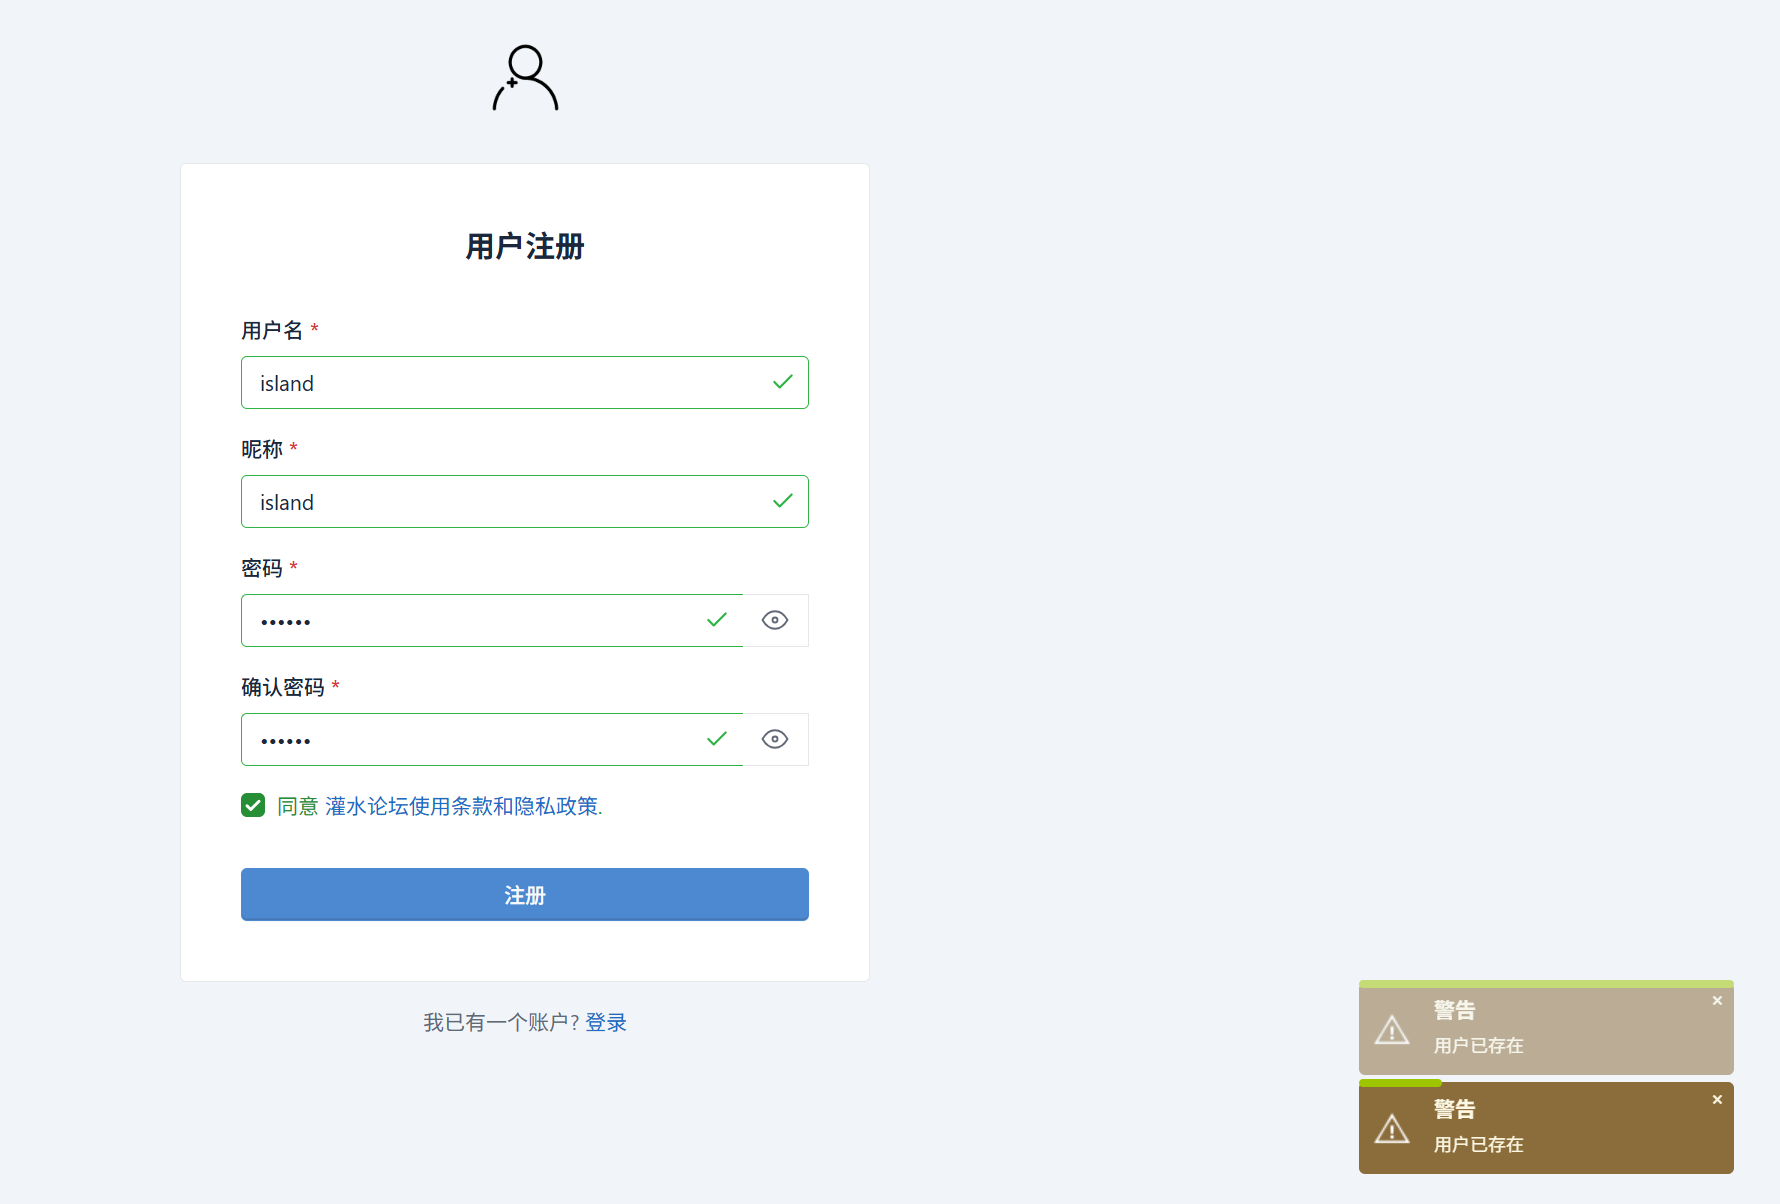Image resolution: width=1780 pixels, height=1204 pixels.
Task: Uncheck the agree to terms checkbox
Action: click(253, 805)
